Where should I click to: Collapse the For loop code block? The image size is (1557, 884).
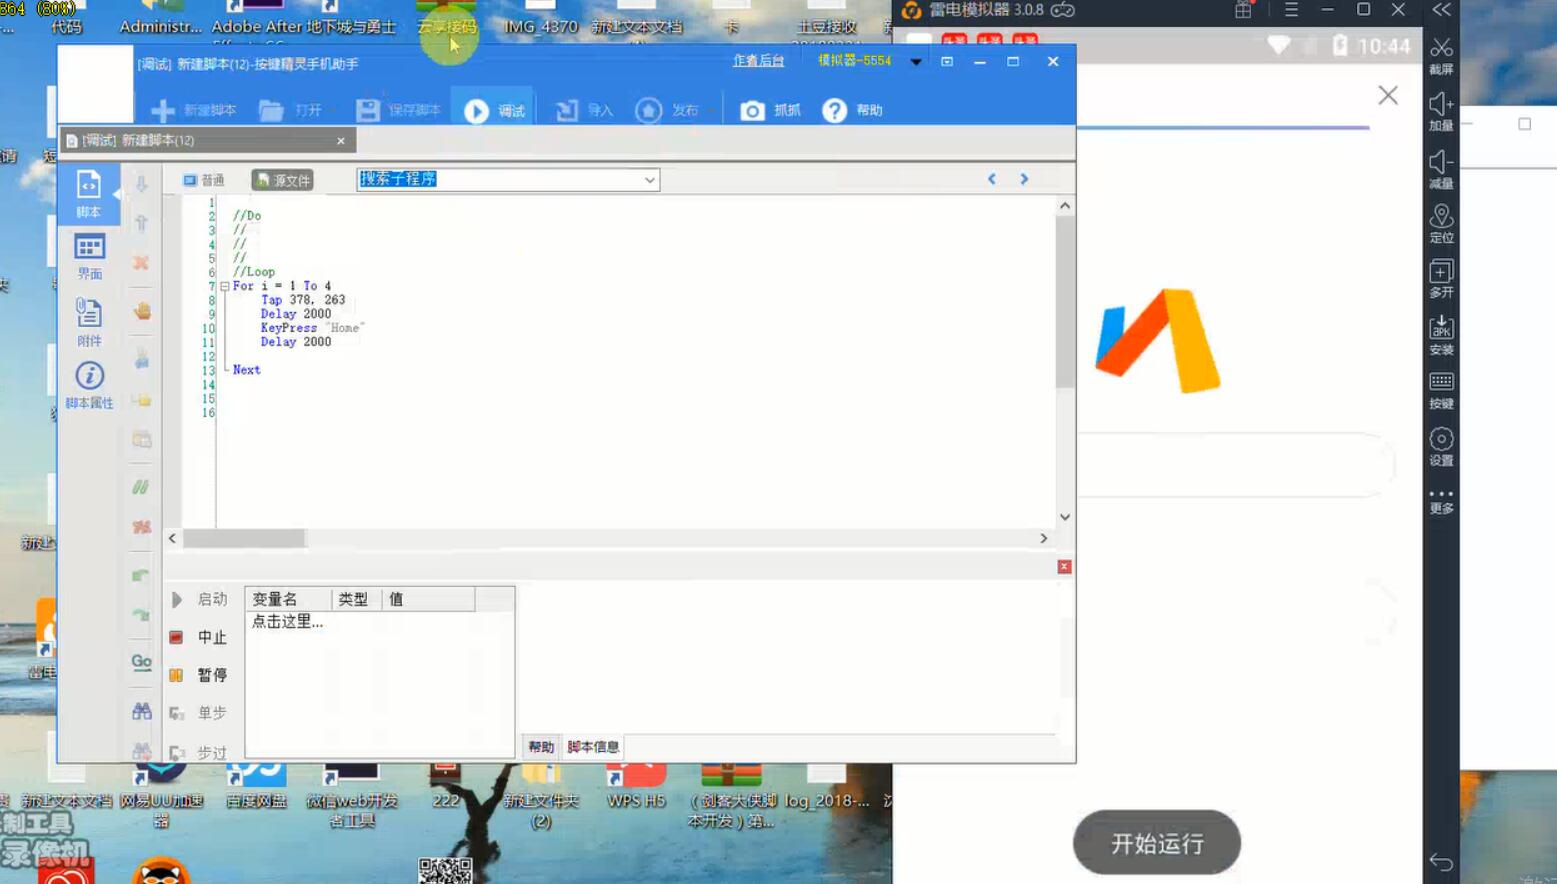point(225,286)
